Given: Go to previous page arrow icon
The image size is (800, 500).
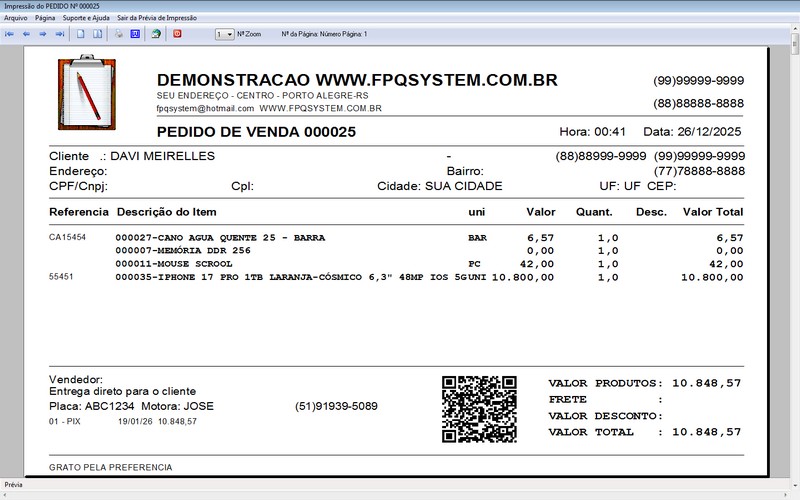Looking at the screenshot, I should 27,34.
